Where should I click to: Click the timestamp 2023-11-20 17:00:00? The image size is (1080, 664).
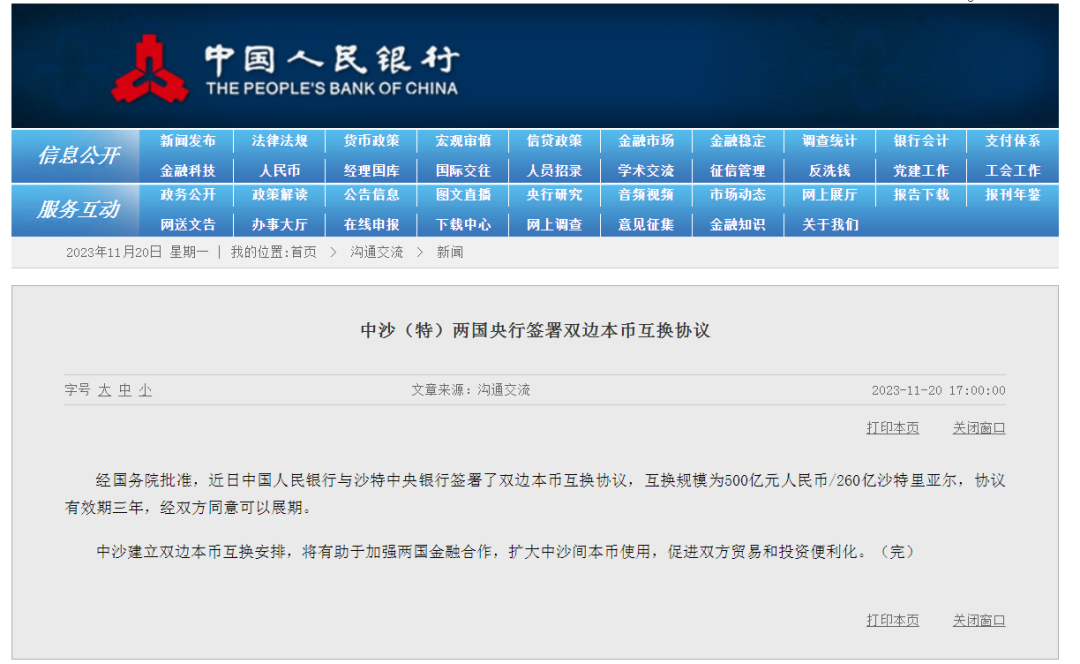pyautogui.click(x=938, y=391)
